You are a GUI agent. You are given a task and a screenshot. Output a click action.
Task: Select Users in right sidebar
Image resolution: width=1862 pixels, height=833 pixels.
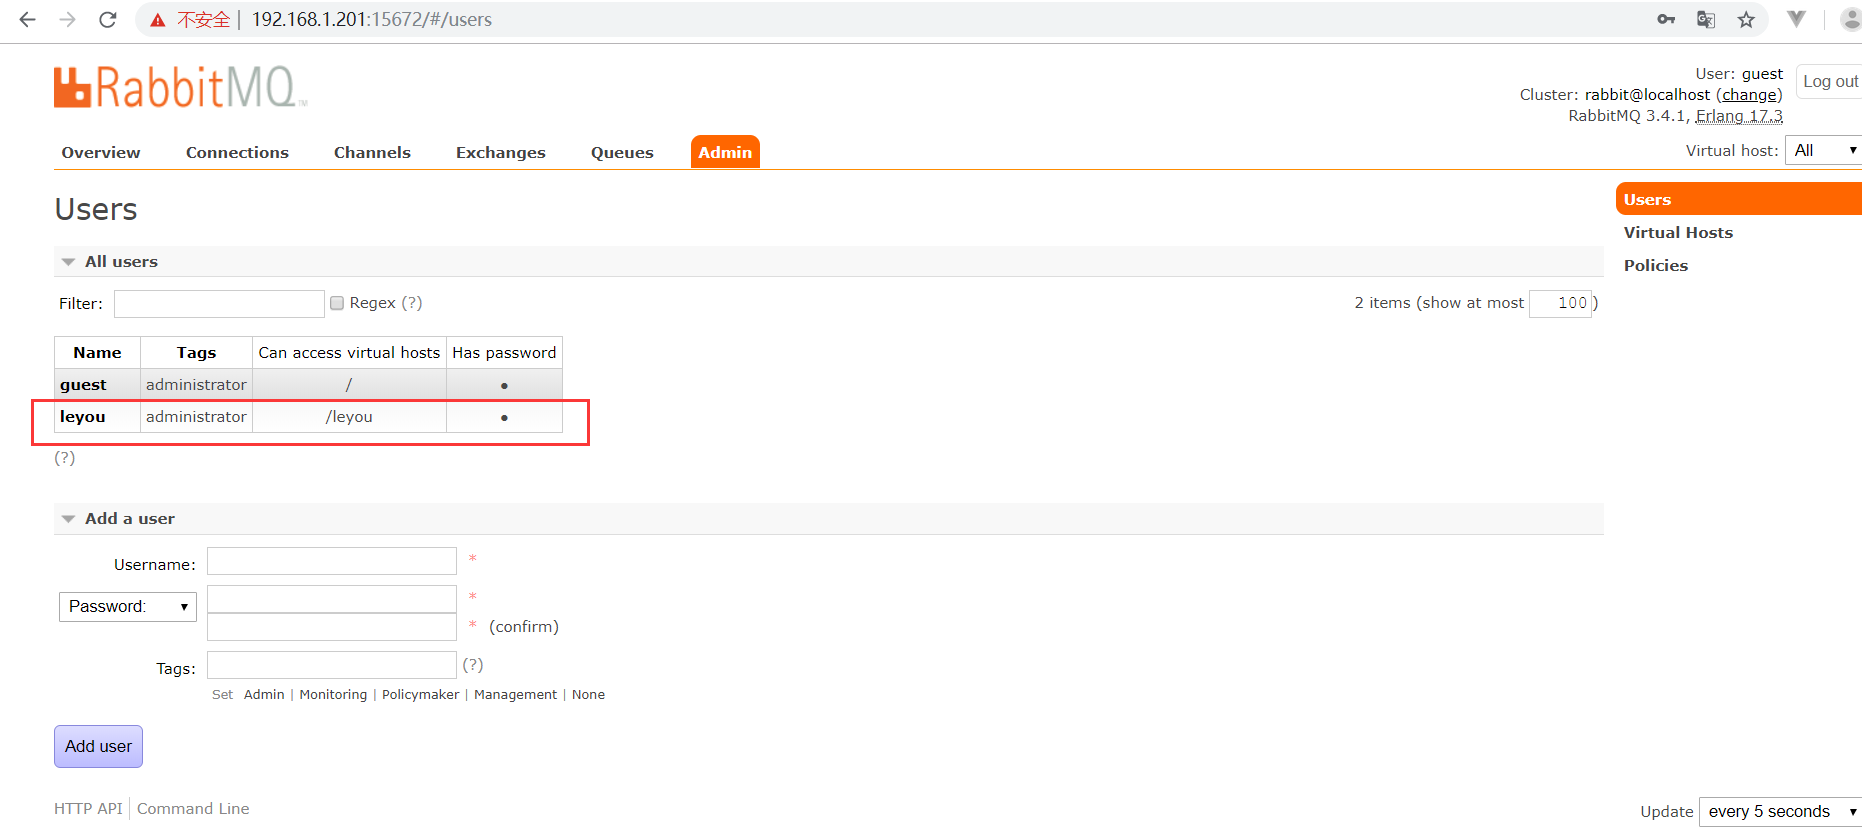[1739, 199]
